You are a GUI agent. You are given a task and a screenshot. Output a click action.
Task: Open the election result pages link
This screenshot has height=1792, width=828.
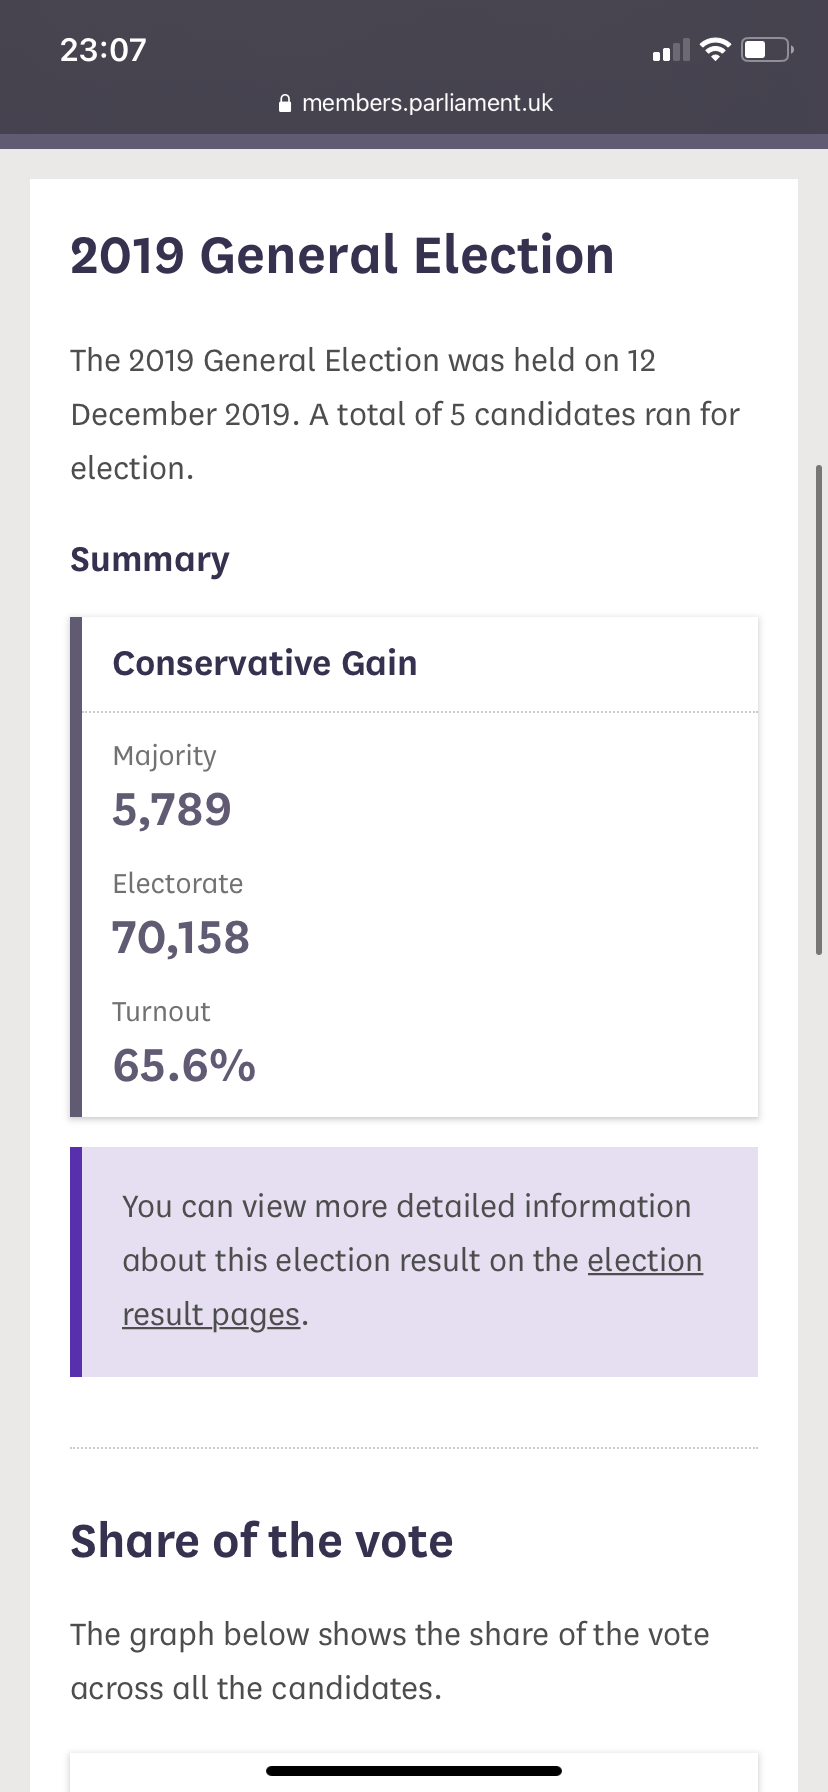point(644,1260)
